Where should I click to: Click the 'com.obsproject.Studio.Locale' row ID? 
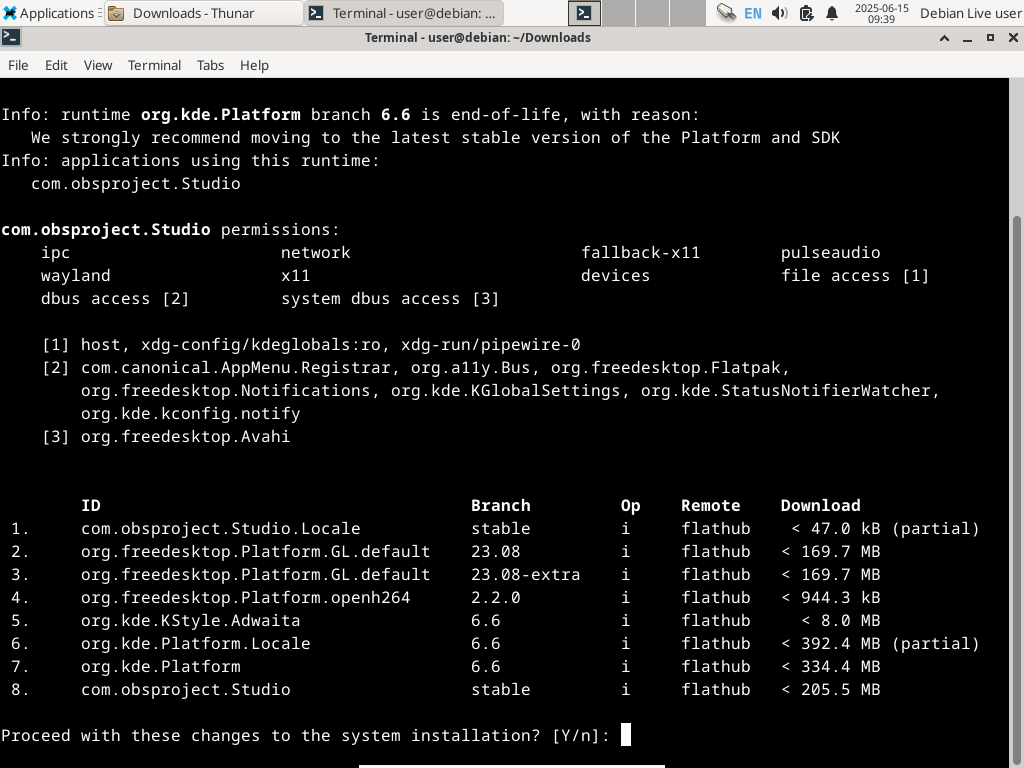click(x=221, y=528)
